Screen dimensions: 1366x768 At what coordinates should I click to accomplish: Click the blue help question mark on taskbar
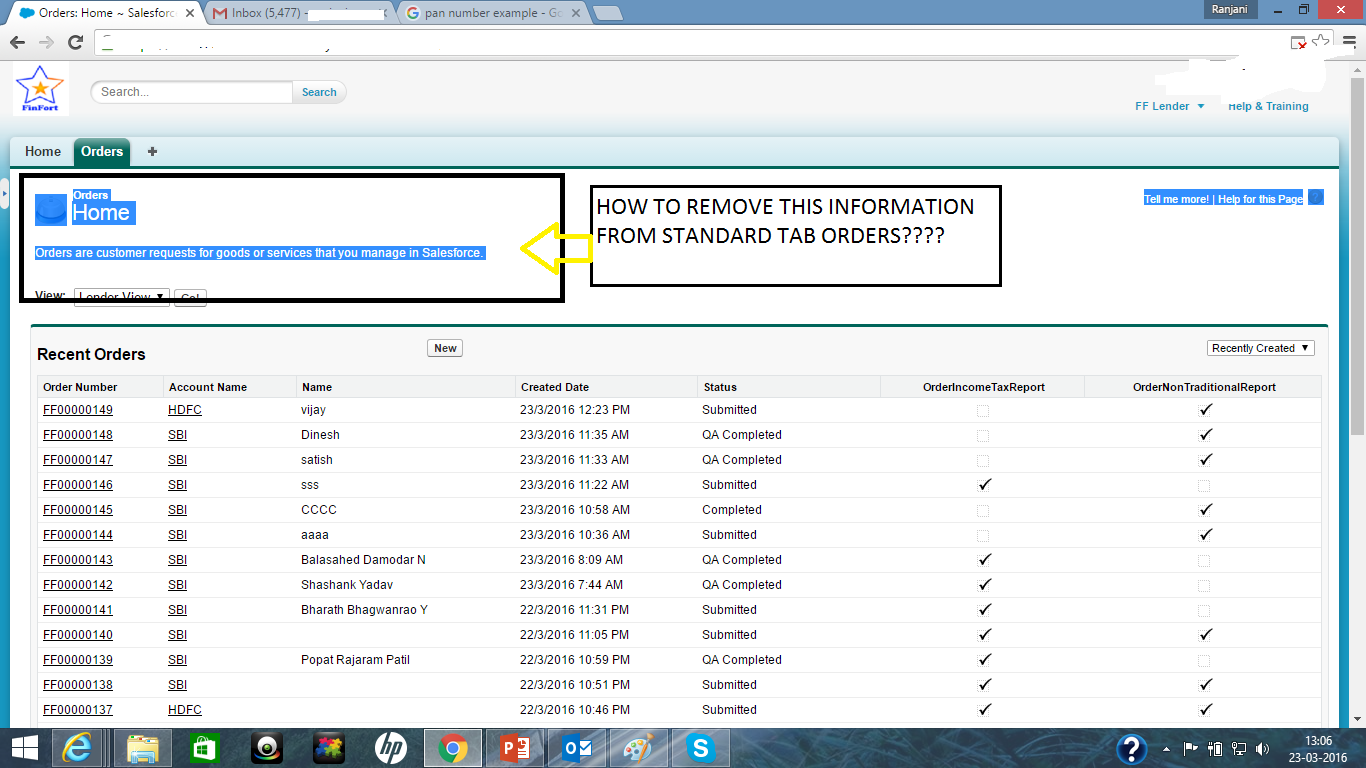1131,748
